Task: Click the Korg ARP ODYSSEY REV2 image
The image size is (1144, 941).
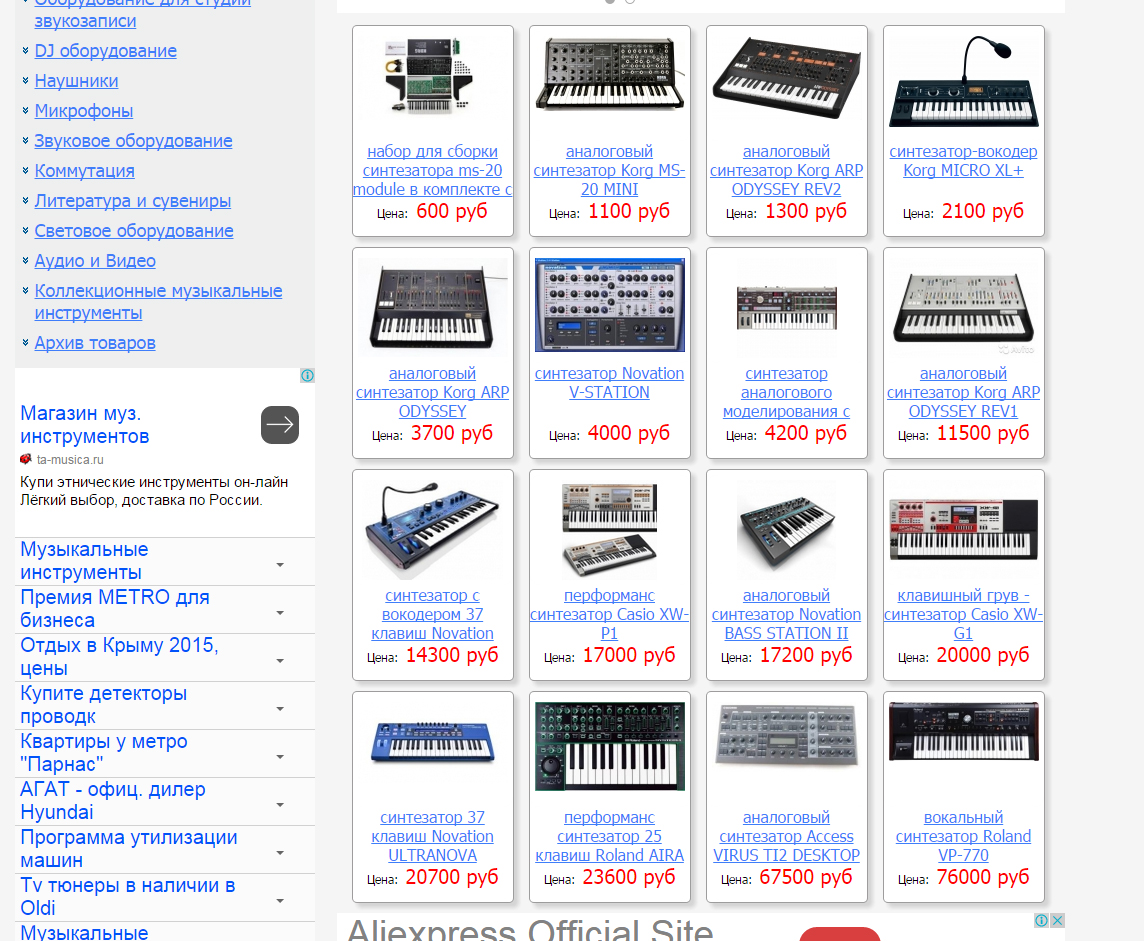Action: tap(786, 77)
